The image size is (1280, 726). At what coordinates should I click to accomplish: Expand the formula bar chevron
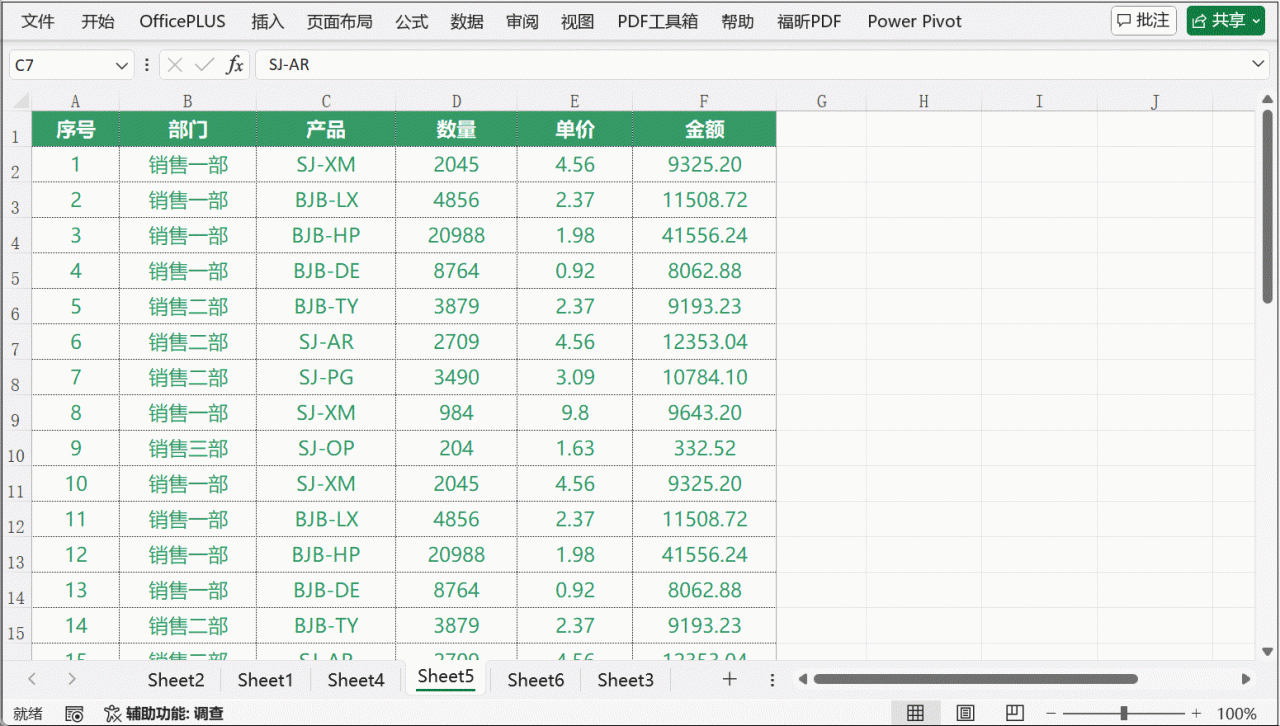1259,64
